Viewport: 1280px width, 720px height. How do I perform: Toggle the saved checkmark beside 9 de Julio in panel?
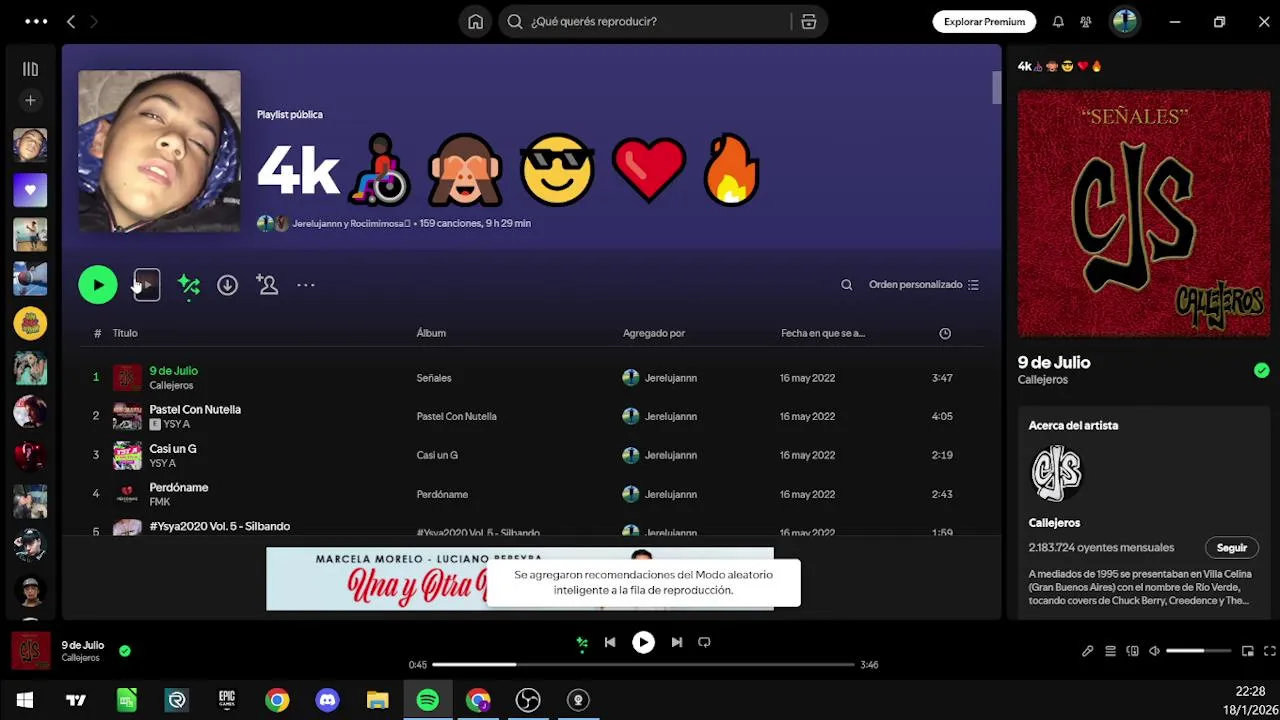coord(1261,370)
